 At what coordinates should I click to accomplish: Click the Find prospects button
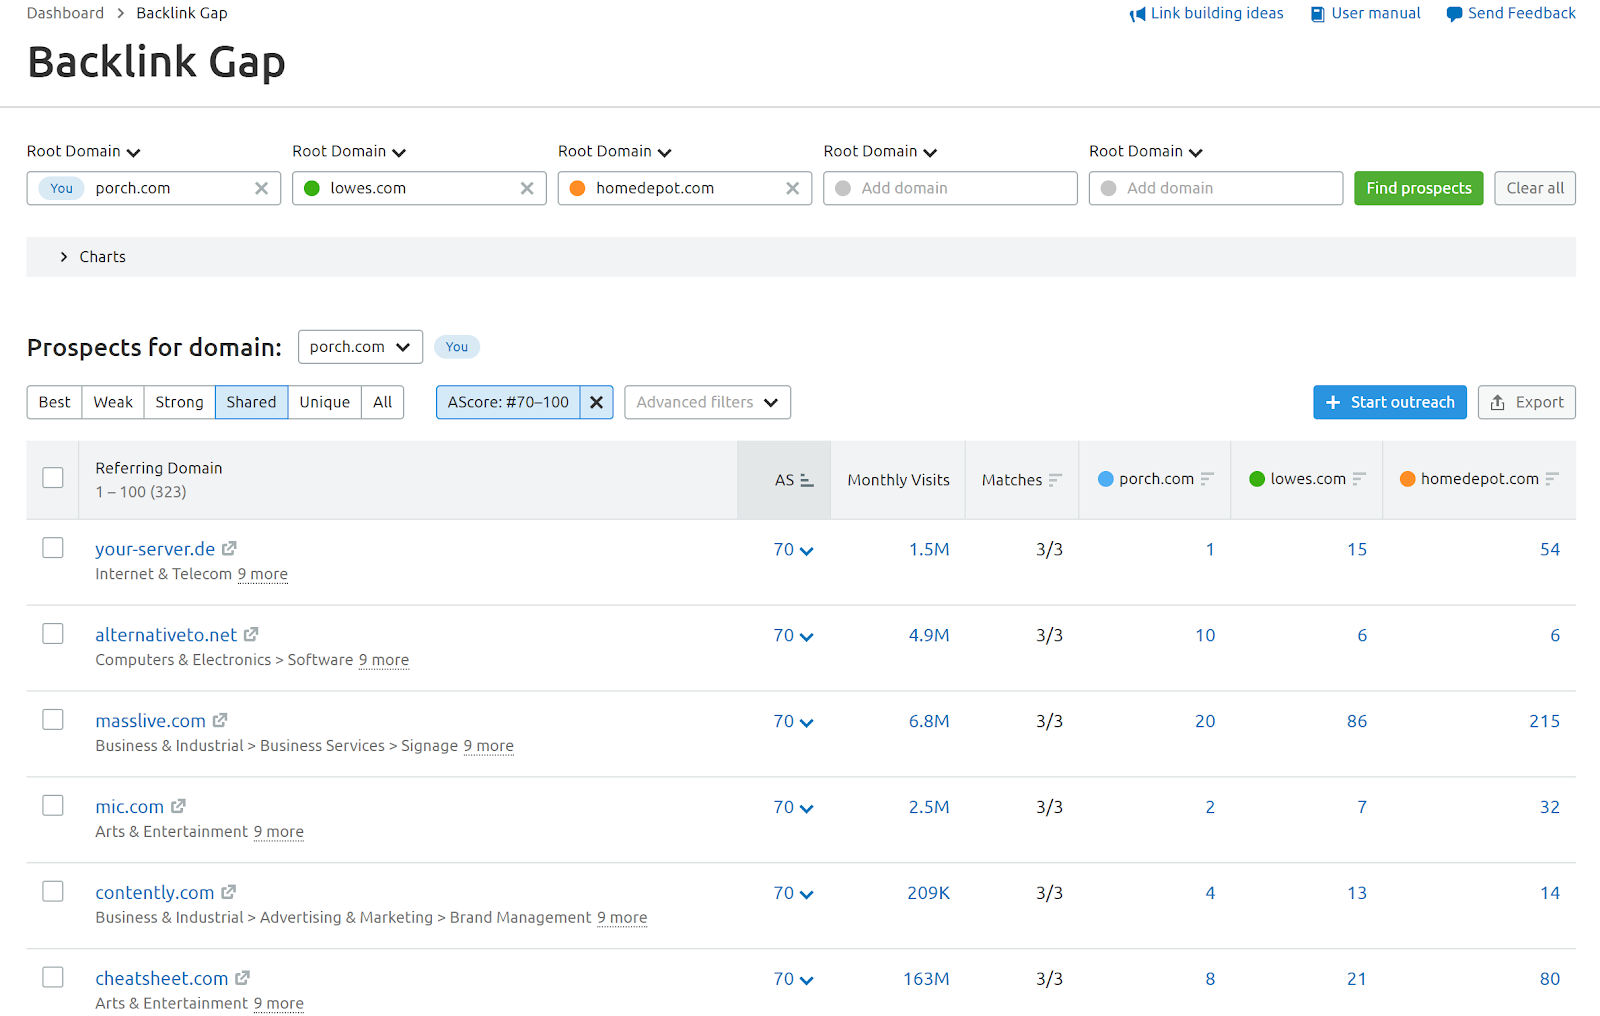point(1418,188)
